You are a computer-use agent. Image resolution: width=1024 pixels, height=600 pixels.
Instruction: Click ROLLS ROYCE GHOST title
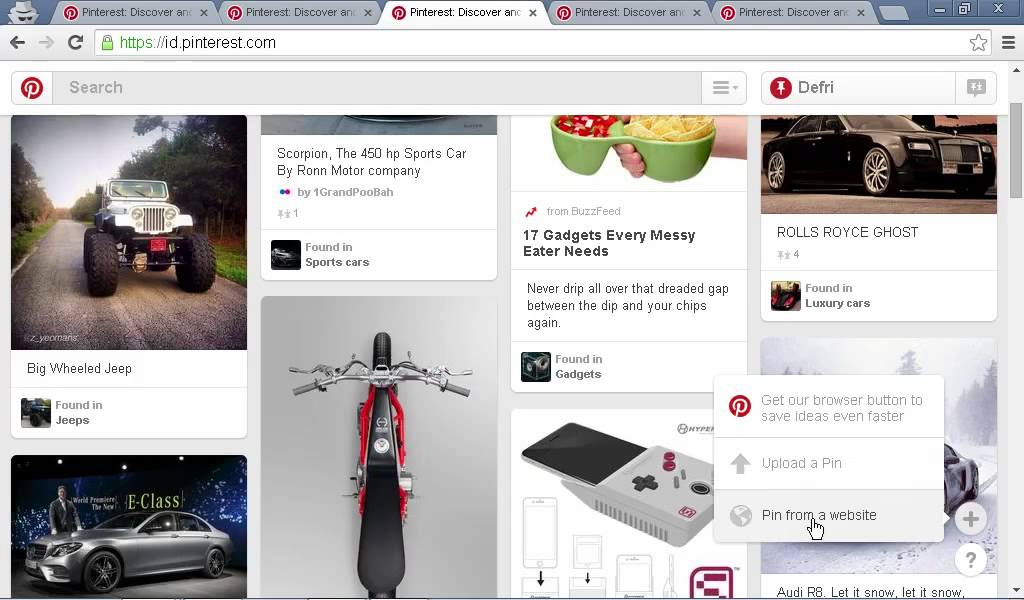847,232
